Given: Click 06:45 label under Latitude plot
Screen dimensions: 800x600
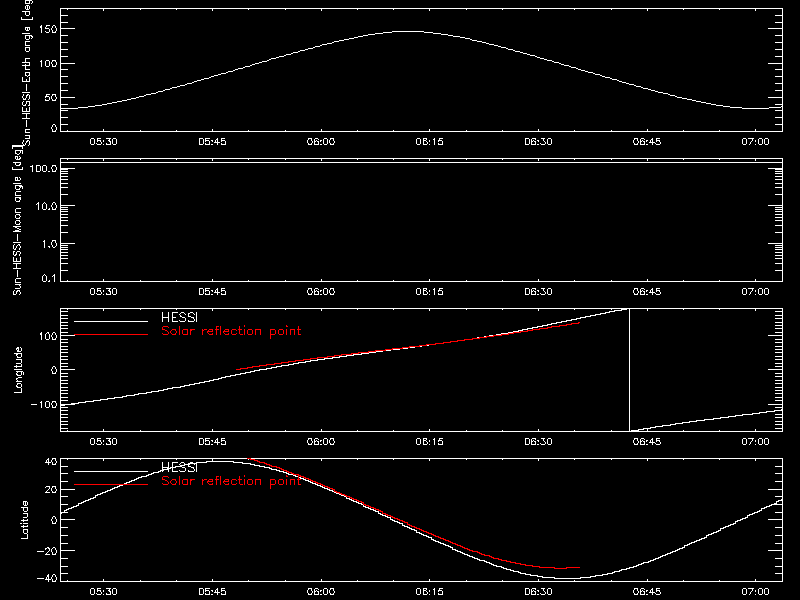Looking at the screenshot, I should (647, 592).
